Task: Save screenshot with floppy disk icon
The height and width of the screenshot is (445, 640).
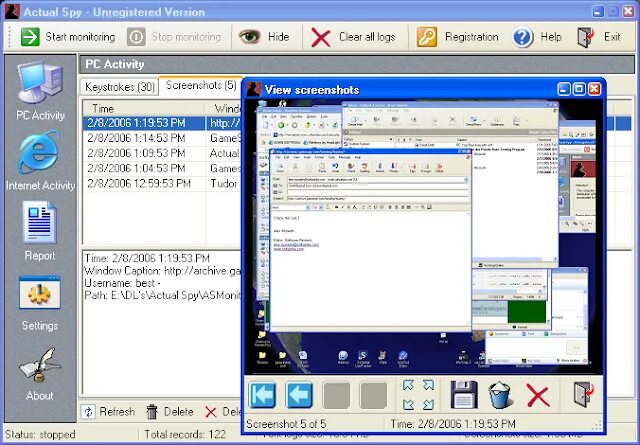Action: pos(464,395)
